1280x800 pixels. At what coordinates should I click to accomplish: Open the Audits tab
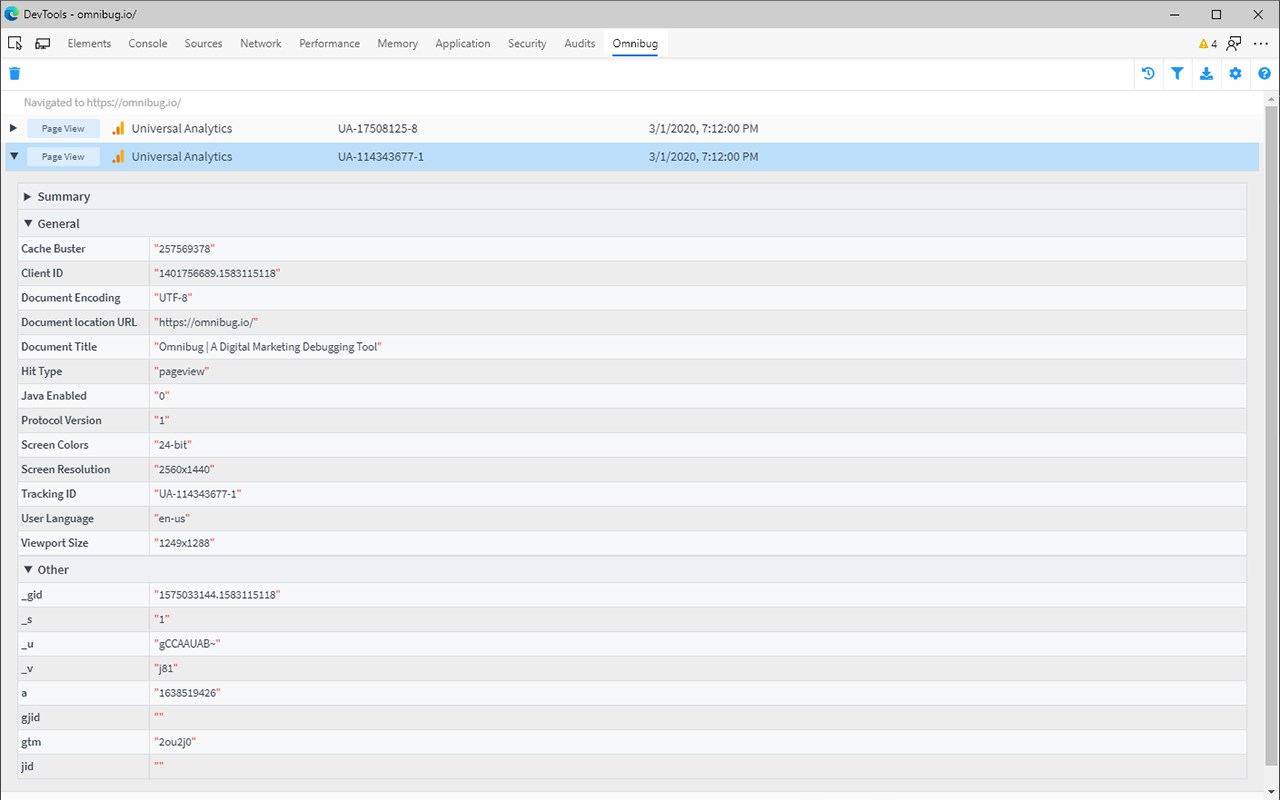[580, 44]
